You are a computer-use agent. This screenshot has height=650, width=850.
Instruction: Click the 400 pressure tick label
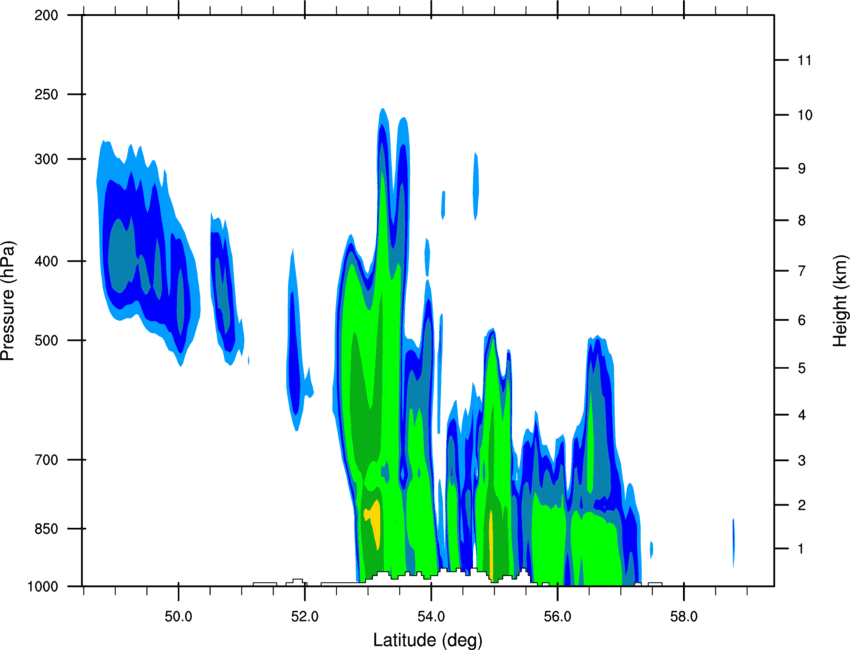pos(46,261)
